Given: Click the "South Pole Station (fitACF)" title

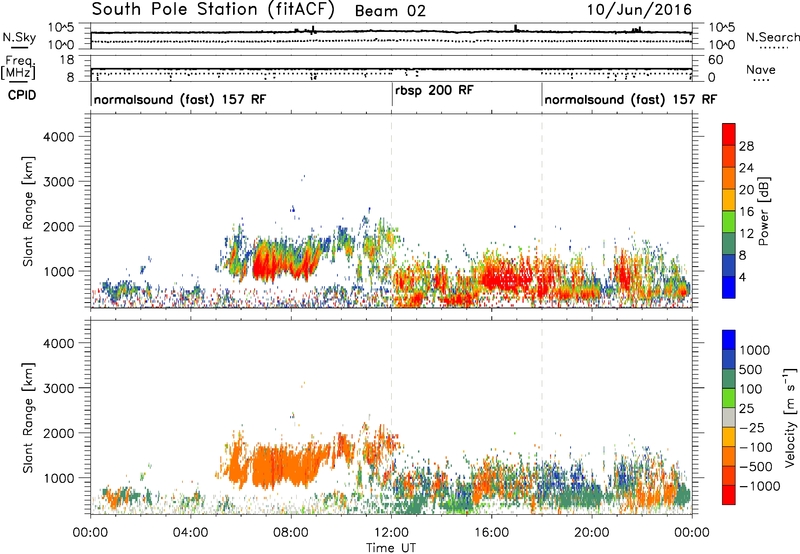Looking at the screenshot, I should click(x=213, y=10).
